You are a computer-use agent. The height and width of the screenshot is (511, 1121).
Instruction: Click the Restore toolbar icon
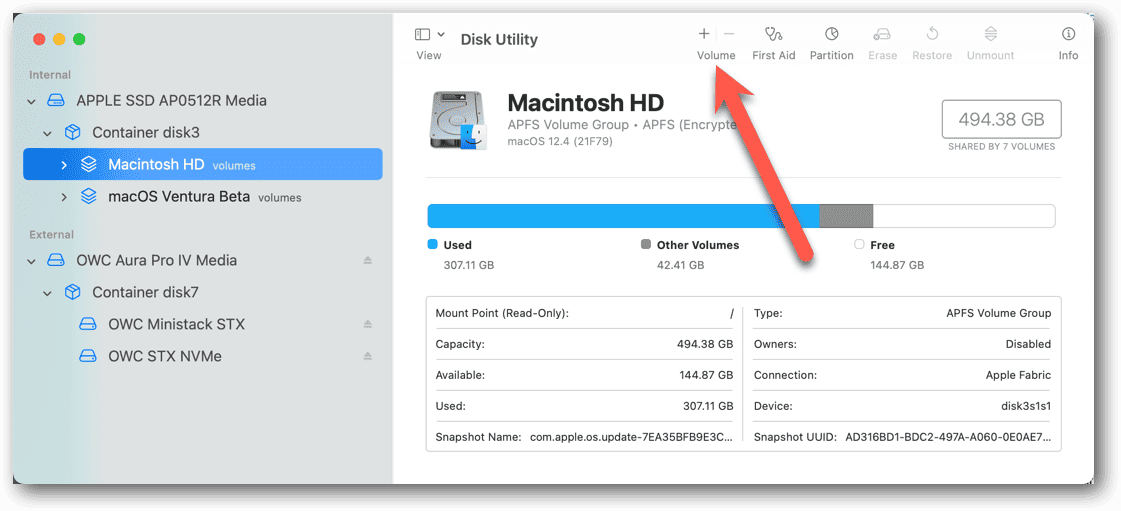click(932, 35)
